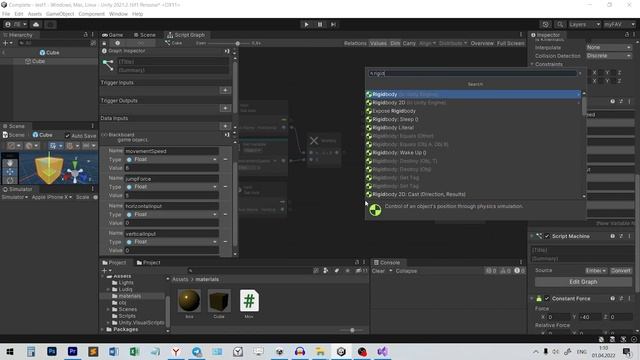The height and width of the screenshot is (360, 640).
Task: Open the myFAV layout dropdown
Action: pos(619,24)
